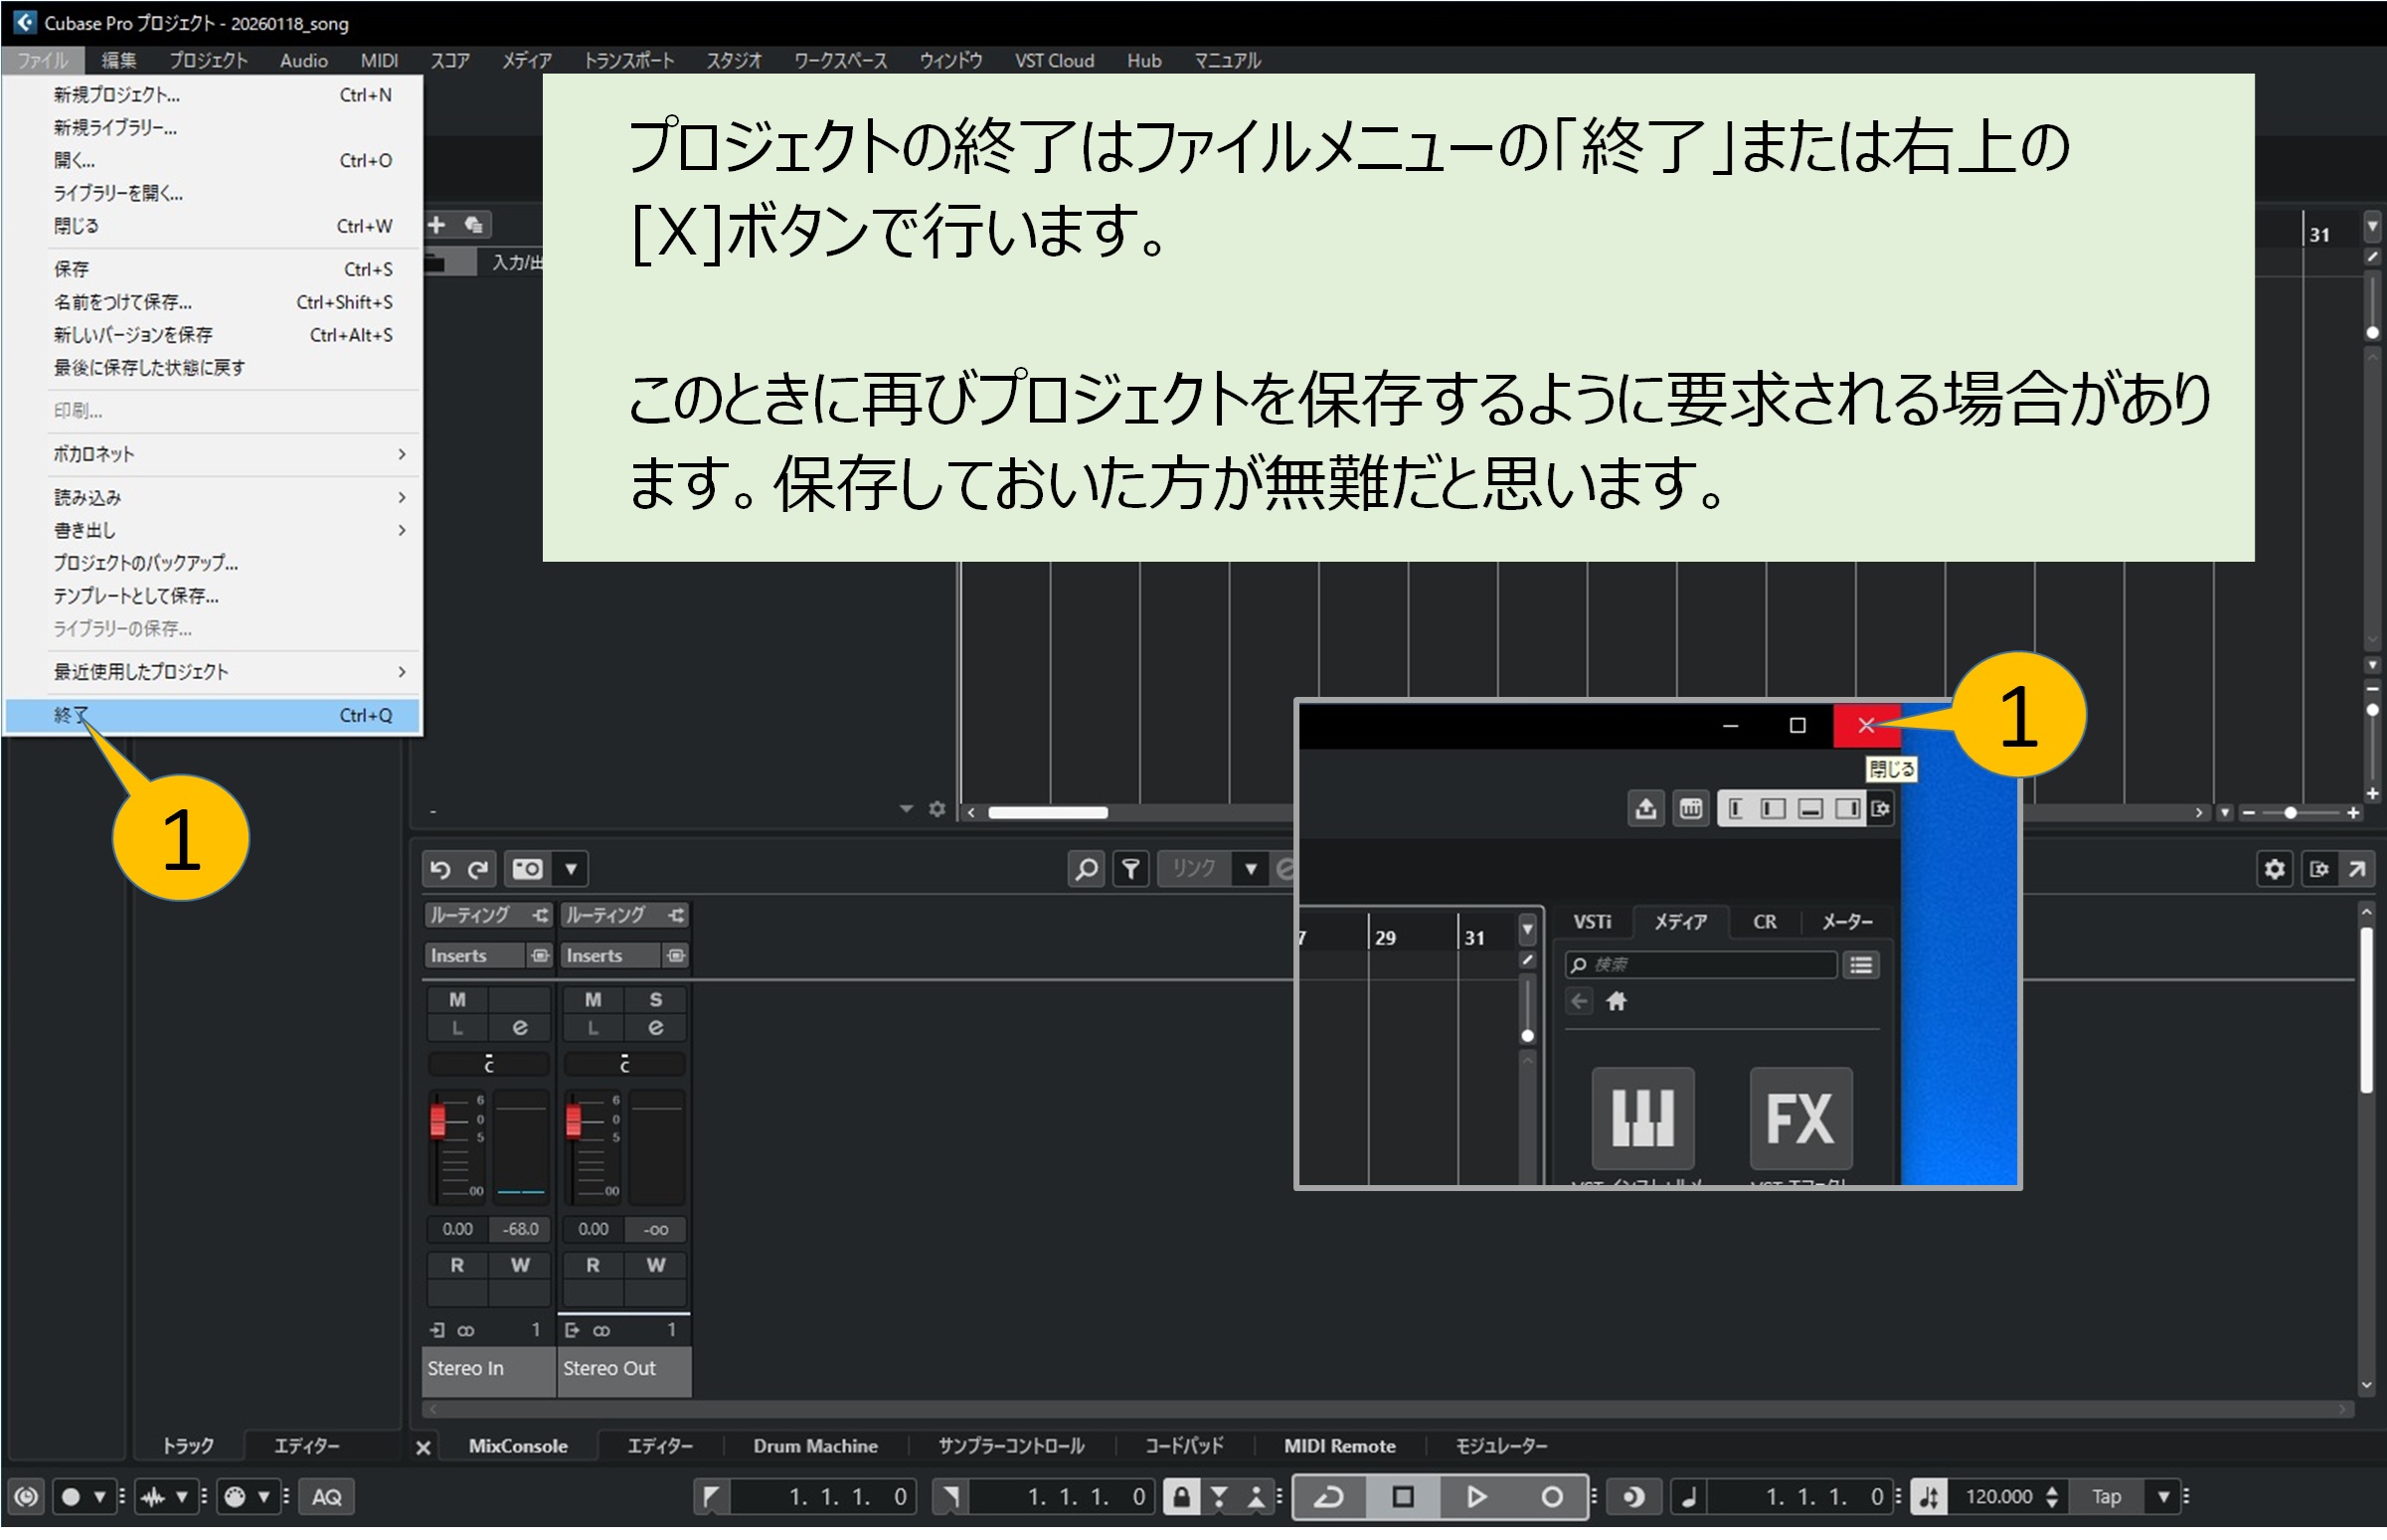
Task: Open the channel search magnifier in MixConsole
Action: click(1085, 868)
